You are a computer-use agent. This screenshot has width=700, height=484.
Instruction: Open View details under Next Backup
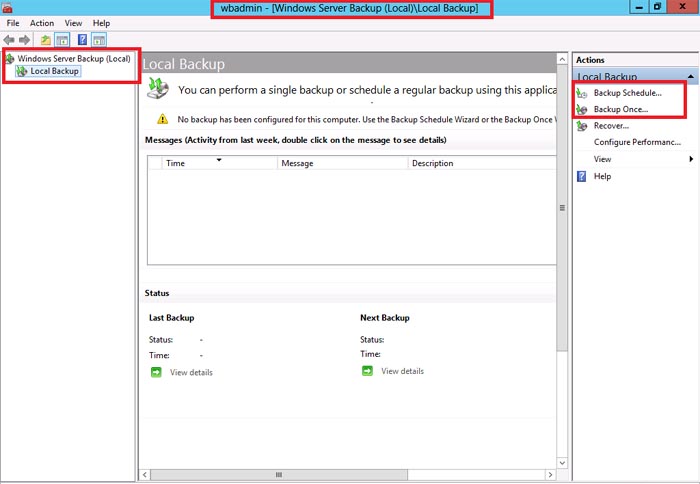point(402,371)
